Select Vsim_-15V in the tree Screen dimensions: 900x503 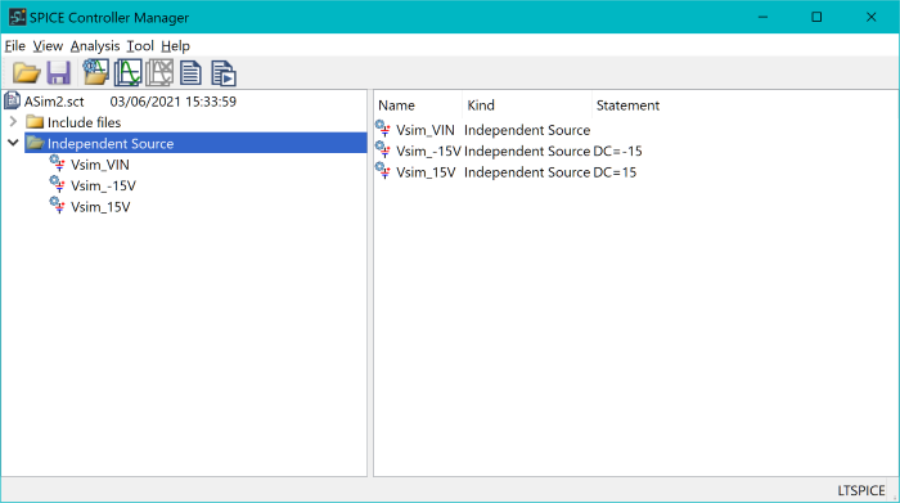click(103, 186)
